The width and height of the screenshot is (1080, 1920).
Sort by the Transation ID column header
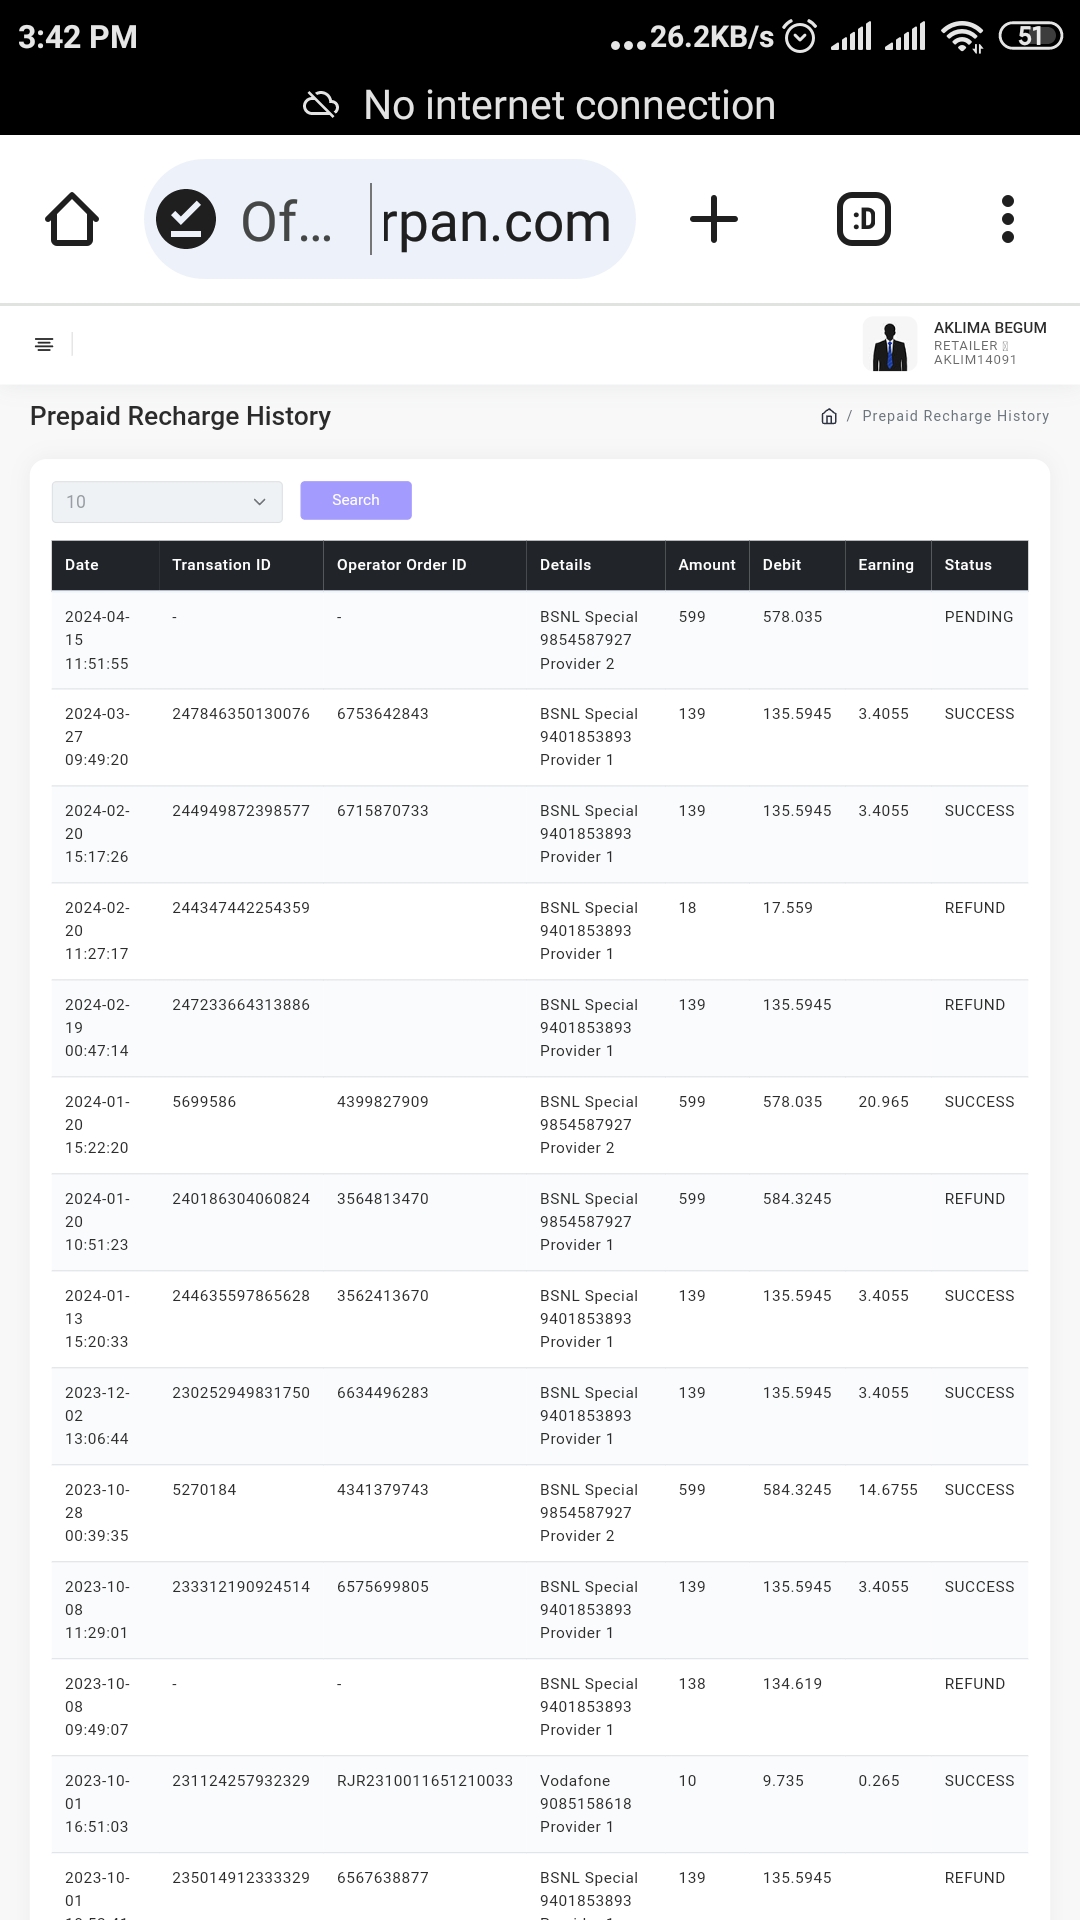(221, 565)
